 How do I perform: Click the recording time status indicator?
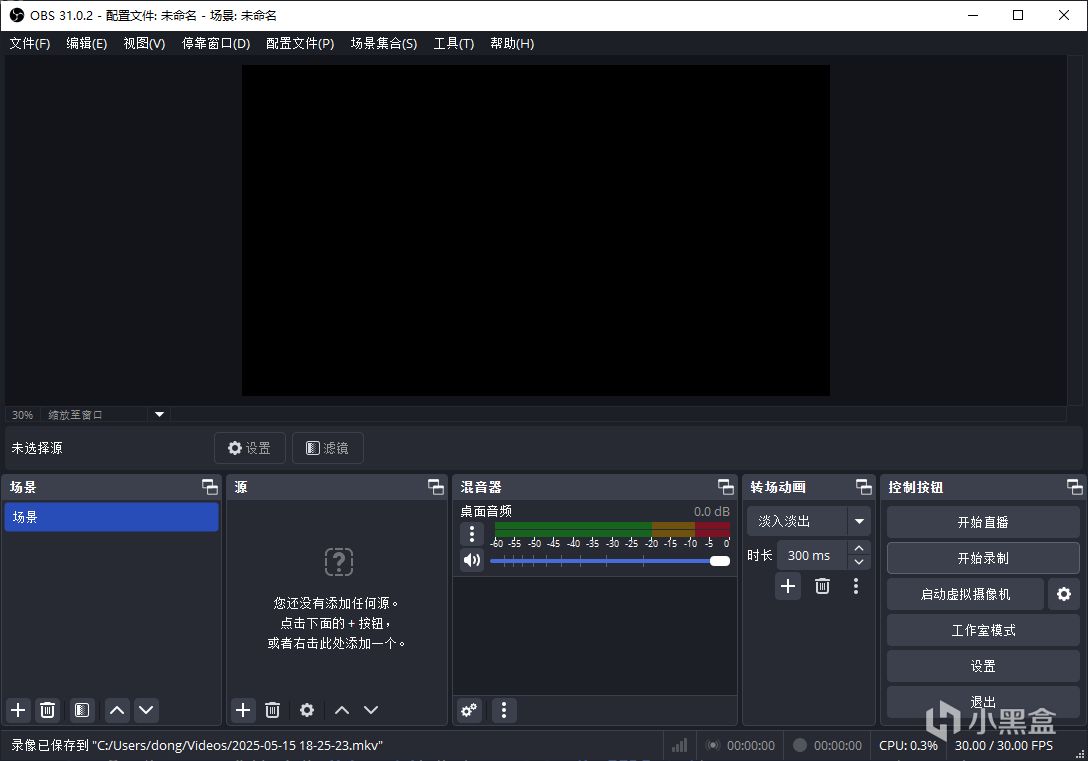pyautogui.click(x=828, y=745)
